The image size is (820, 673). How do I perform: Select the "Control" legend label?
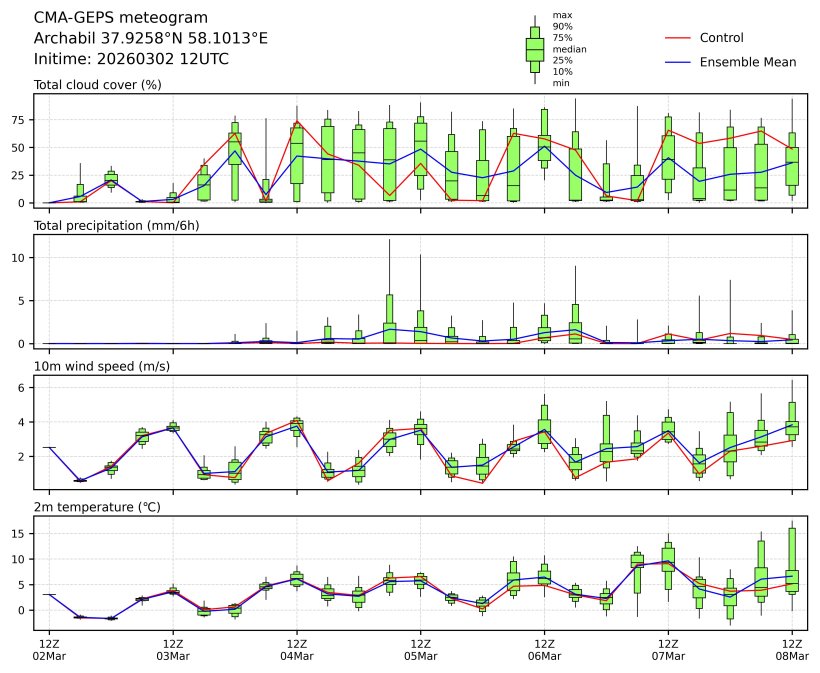(x=721, y=38)
